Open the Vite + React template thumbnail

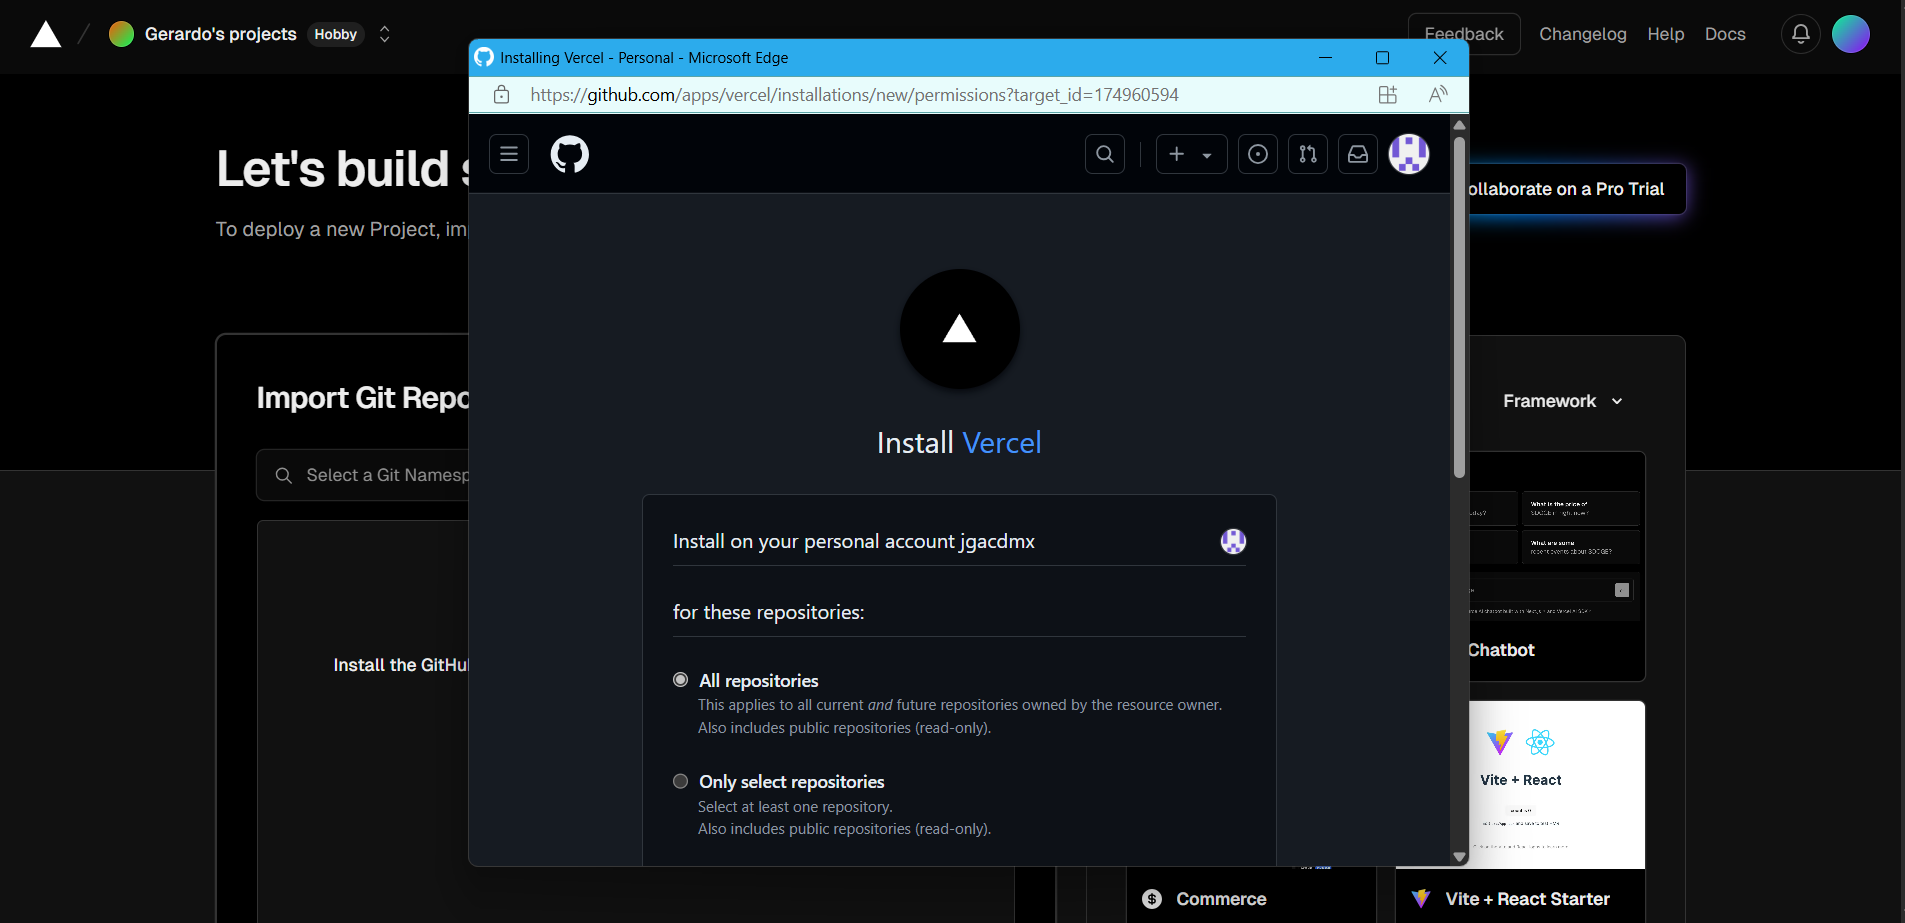click(x=1556, y=785)
